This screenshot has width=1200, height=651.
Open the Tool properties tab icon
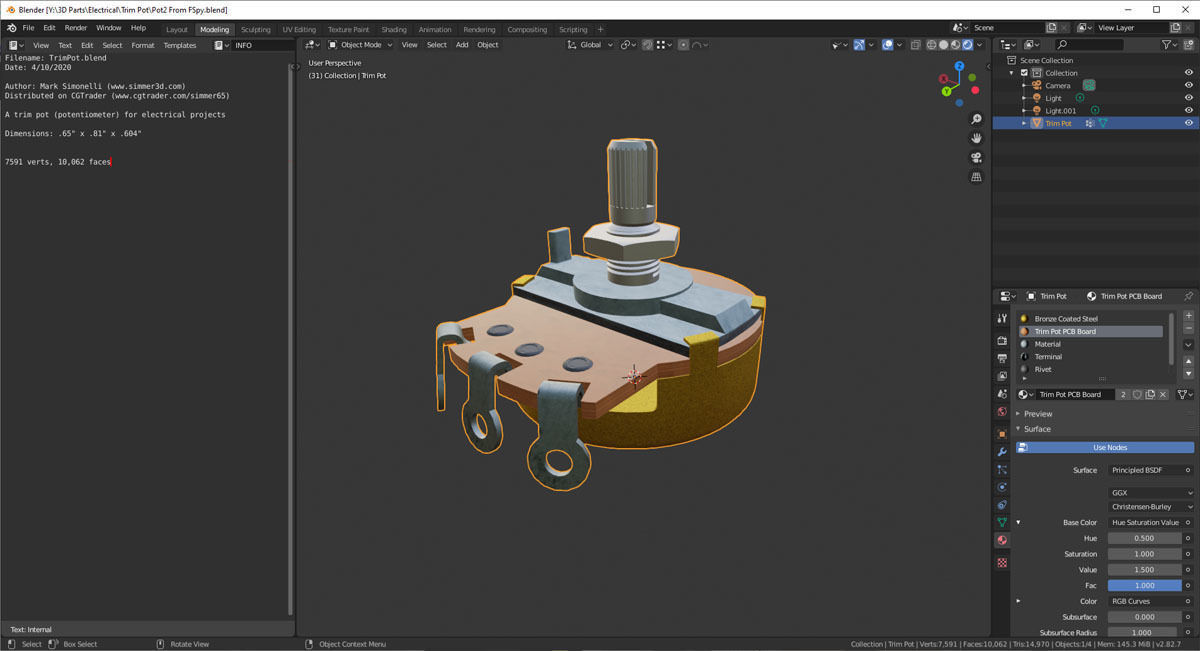[1002, 318]
